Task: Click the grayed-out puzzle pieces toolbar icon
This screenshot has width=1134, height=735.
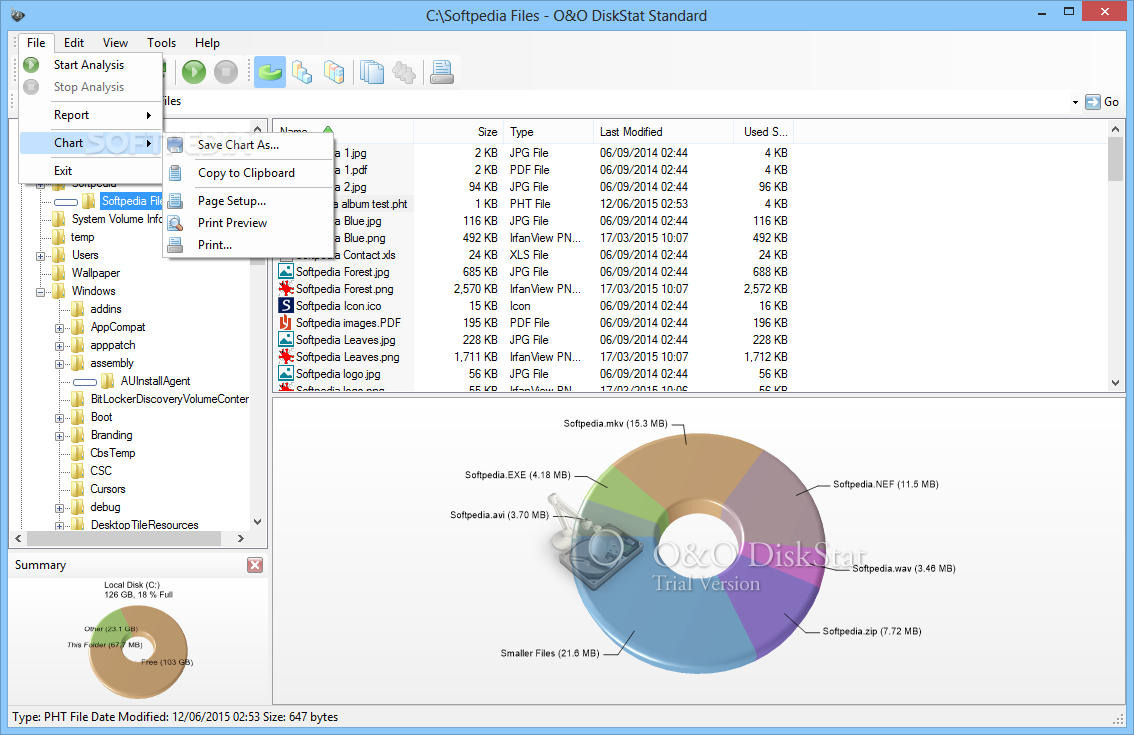Action: 404,72
